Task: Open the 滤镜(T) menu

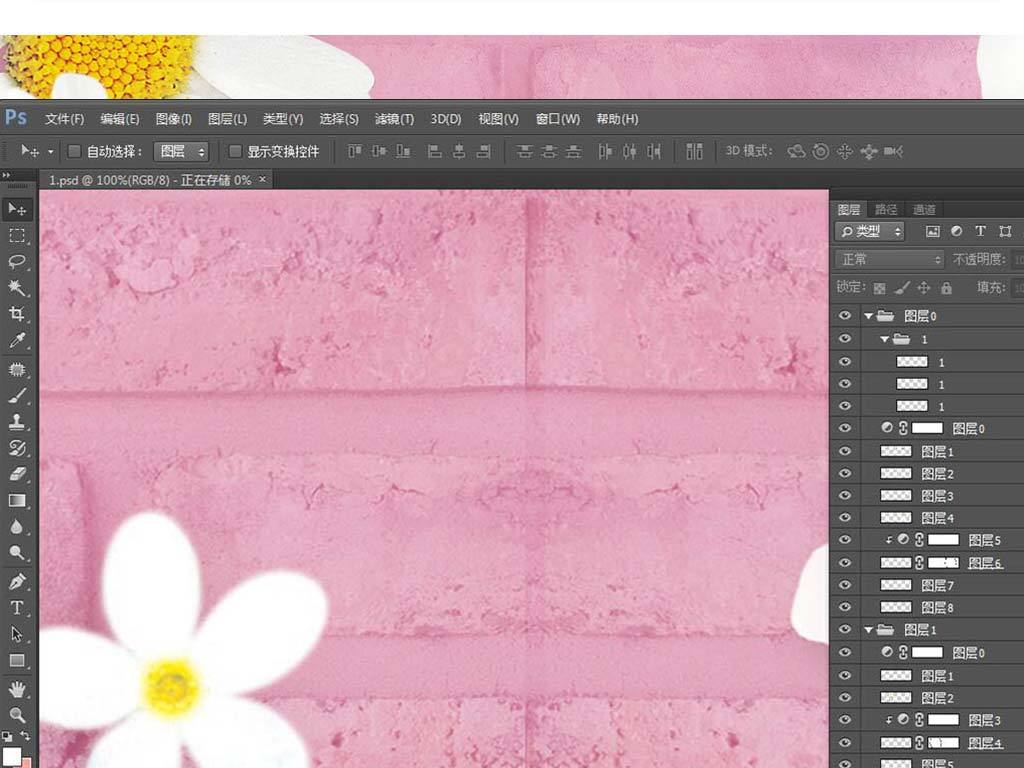Action: pyautogui.click(x=394, y=119)
